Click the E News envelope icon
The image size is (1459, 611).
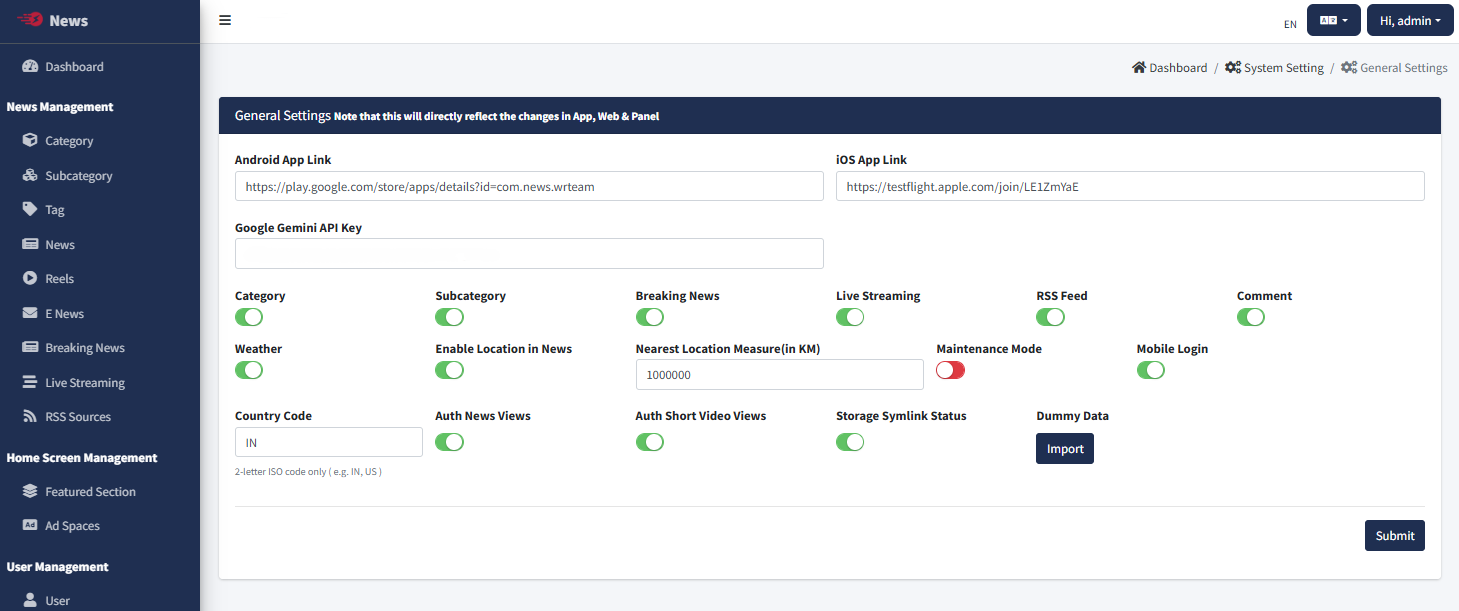30,313
